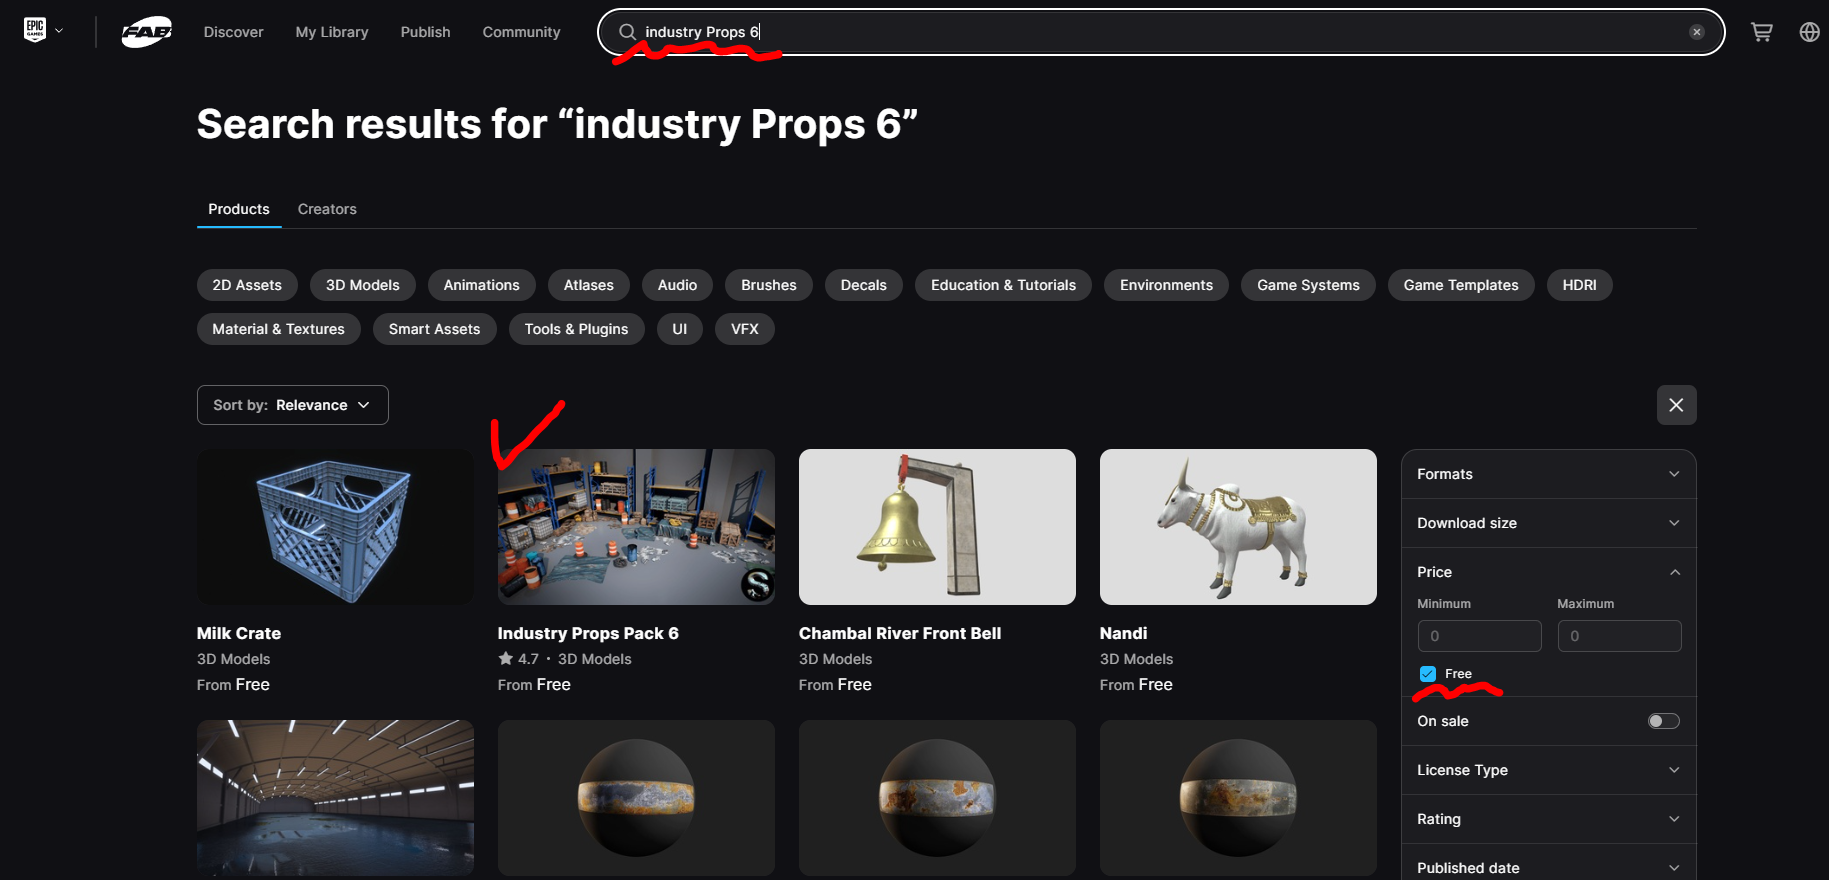Open the Publish page
Viewport: 1829px width, 880px height.
(x=426, y=32)
